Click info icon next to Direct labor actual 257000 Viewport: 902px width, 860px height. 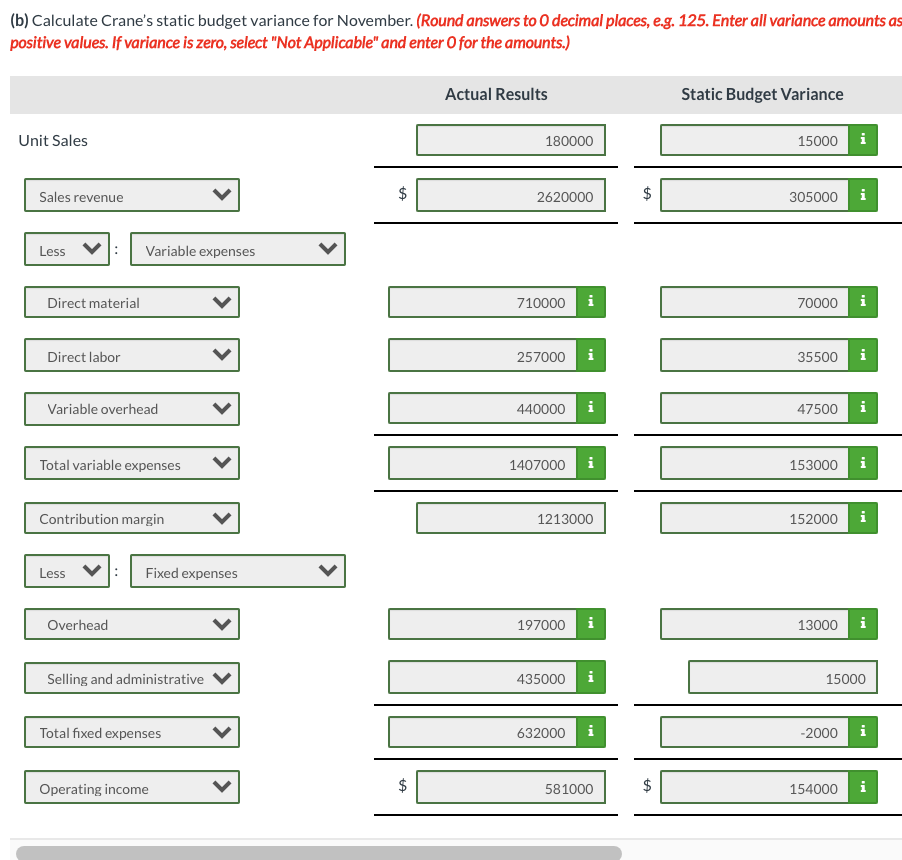591,356
